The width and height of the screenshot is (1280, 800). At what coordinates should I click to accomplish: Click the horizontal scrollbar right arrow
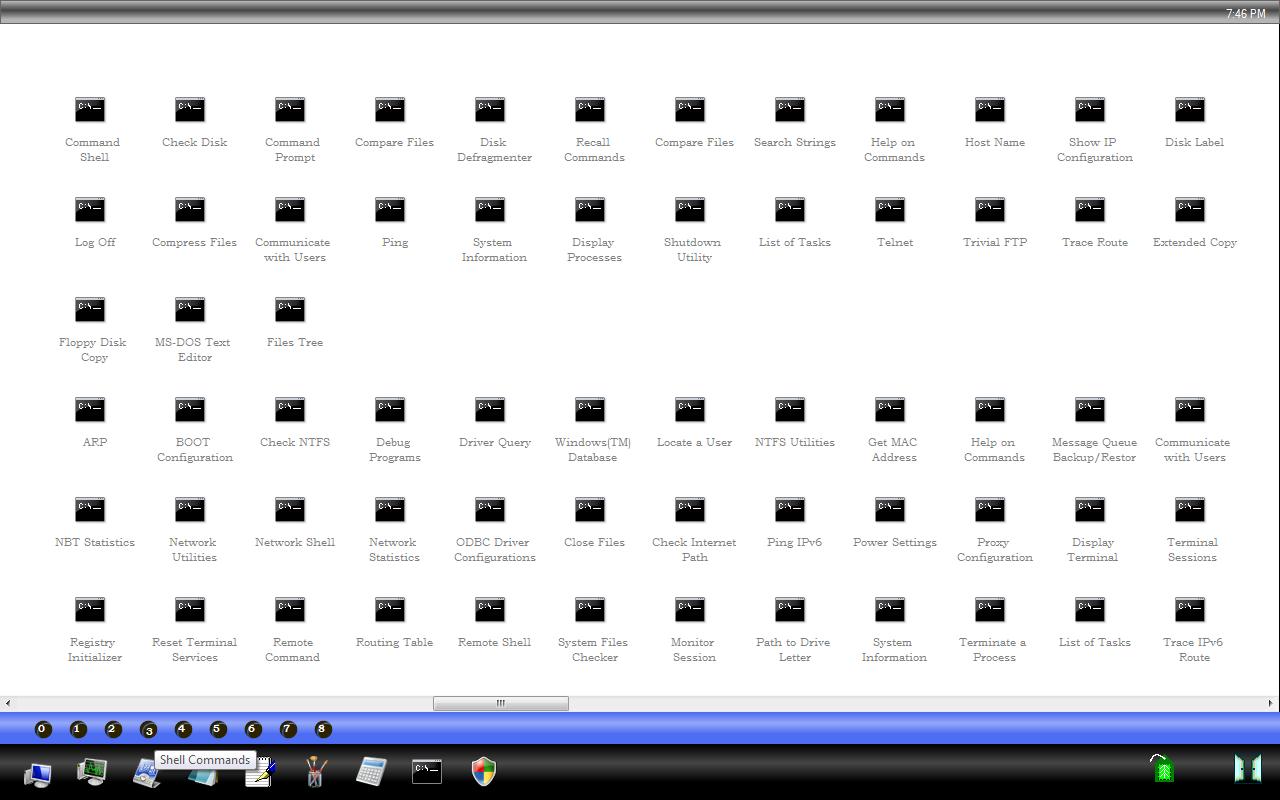coord(1271,703)
